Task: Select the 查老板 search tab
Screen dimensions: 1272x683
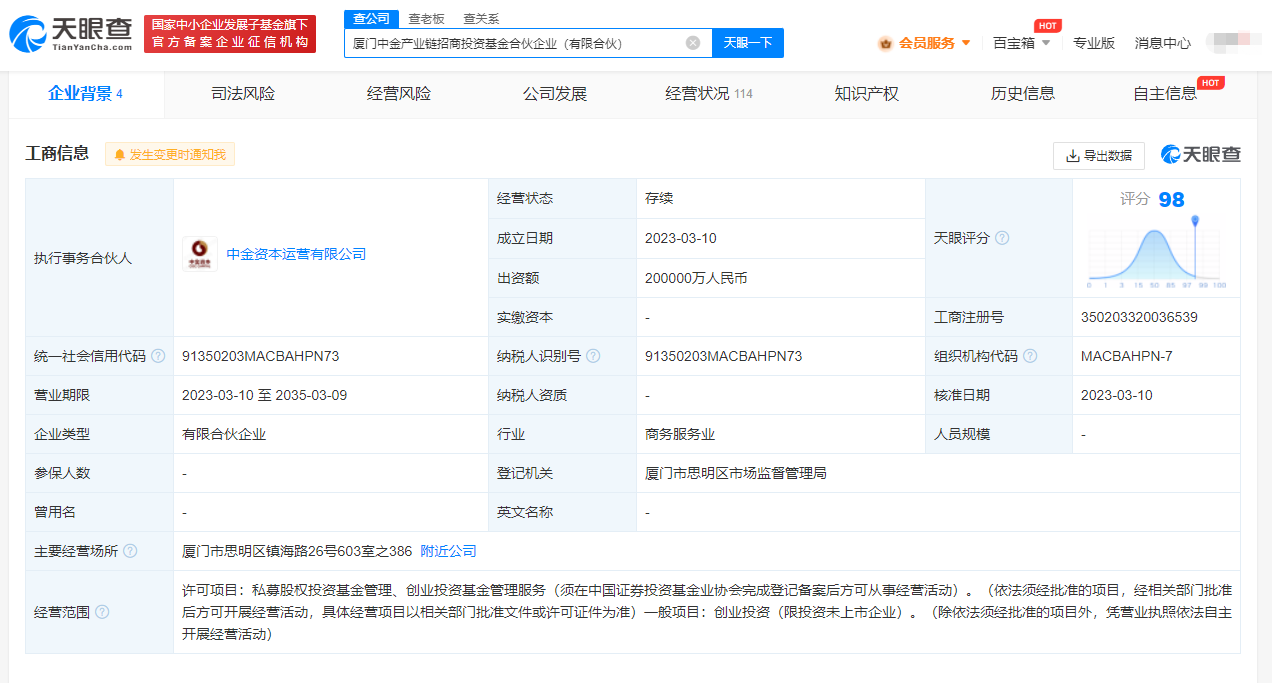Action: pos(426,18)
